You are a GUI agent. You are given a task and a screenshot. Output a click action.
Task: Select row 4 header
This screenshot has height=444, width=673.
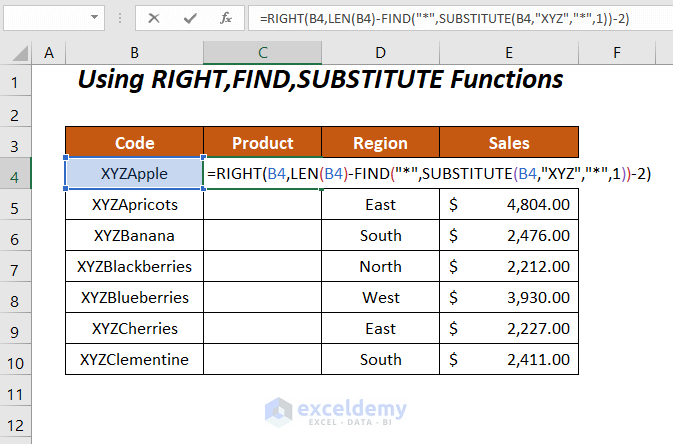pyautogui.click(x=17, y=173)
